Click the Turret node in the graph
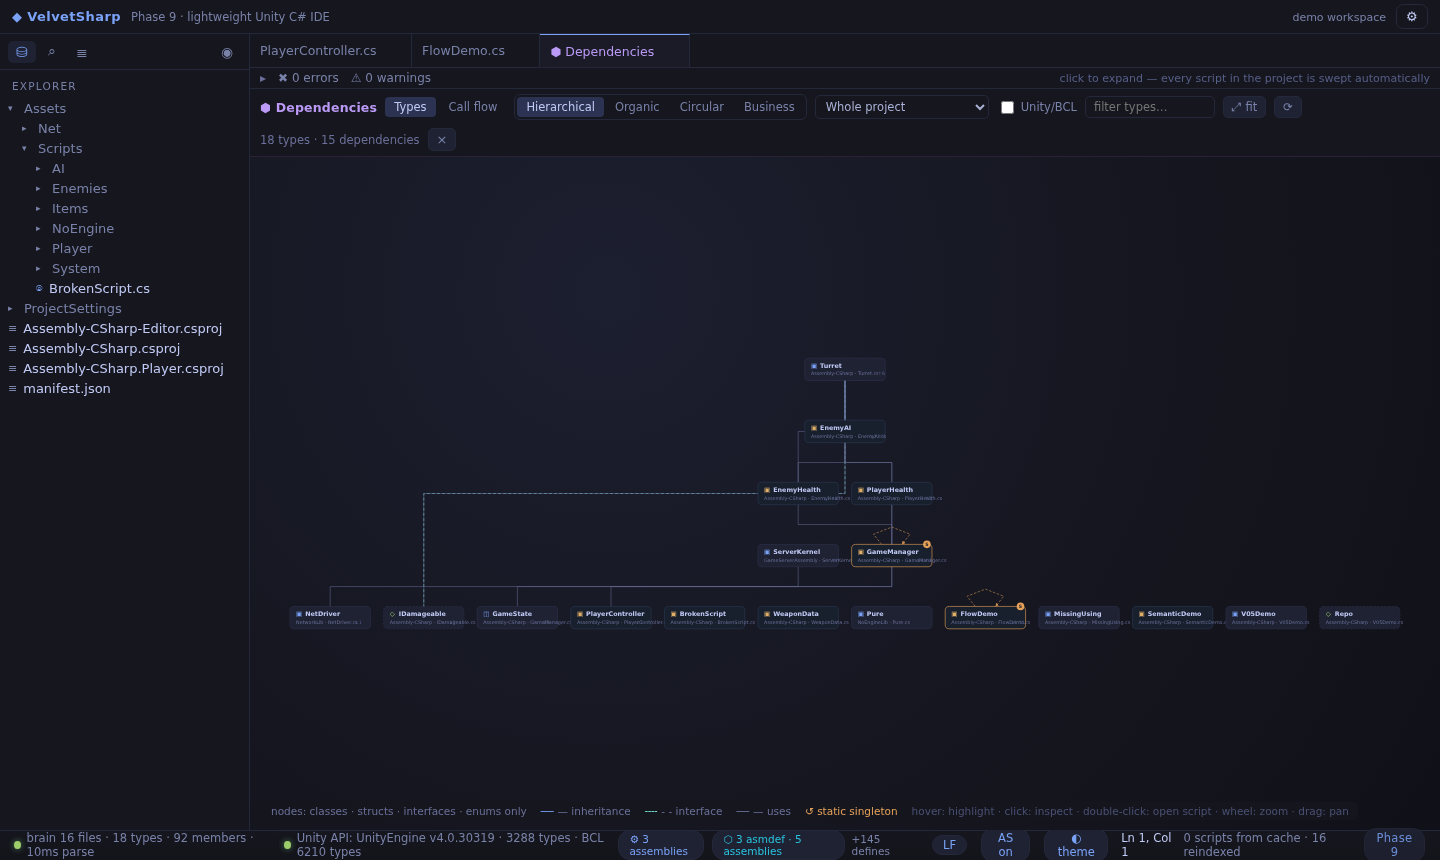1440x860 pixels. (845, 369)
